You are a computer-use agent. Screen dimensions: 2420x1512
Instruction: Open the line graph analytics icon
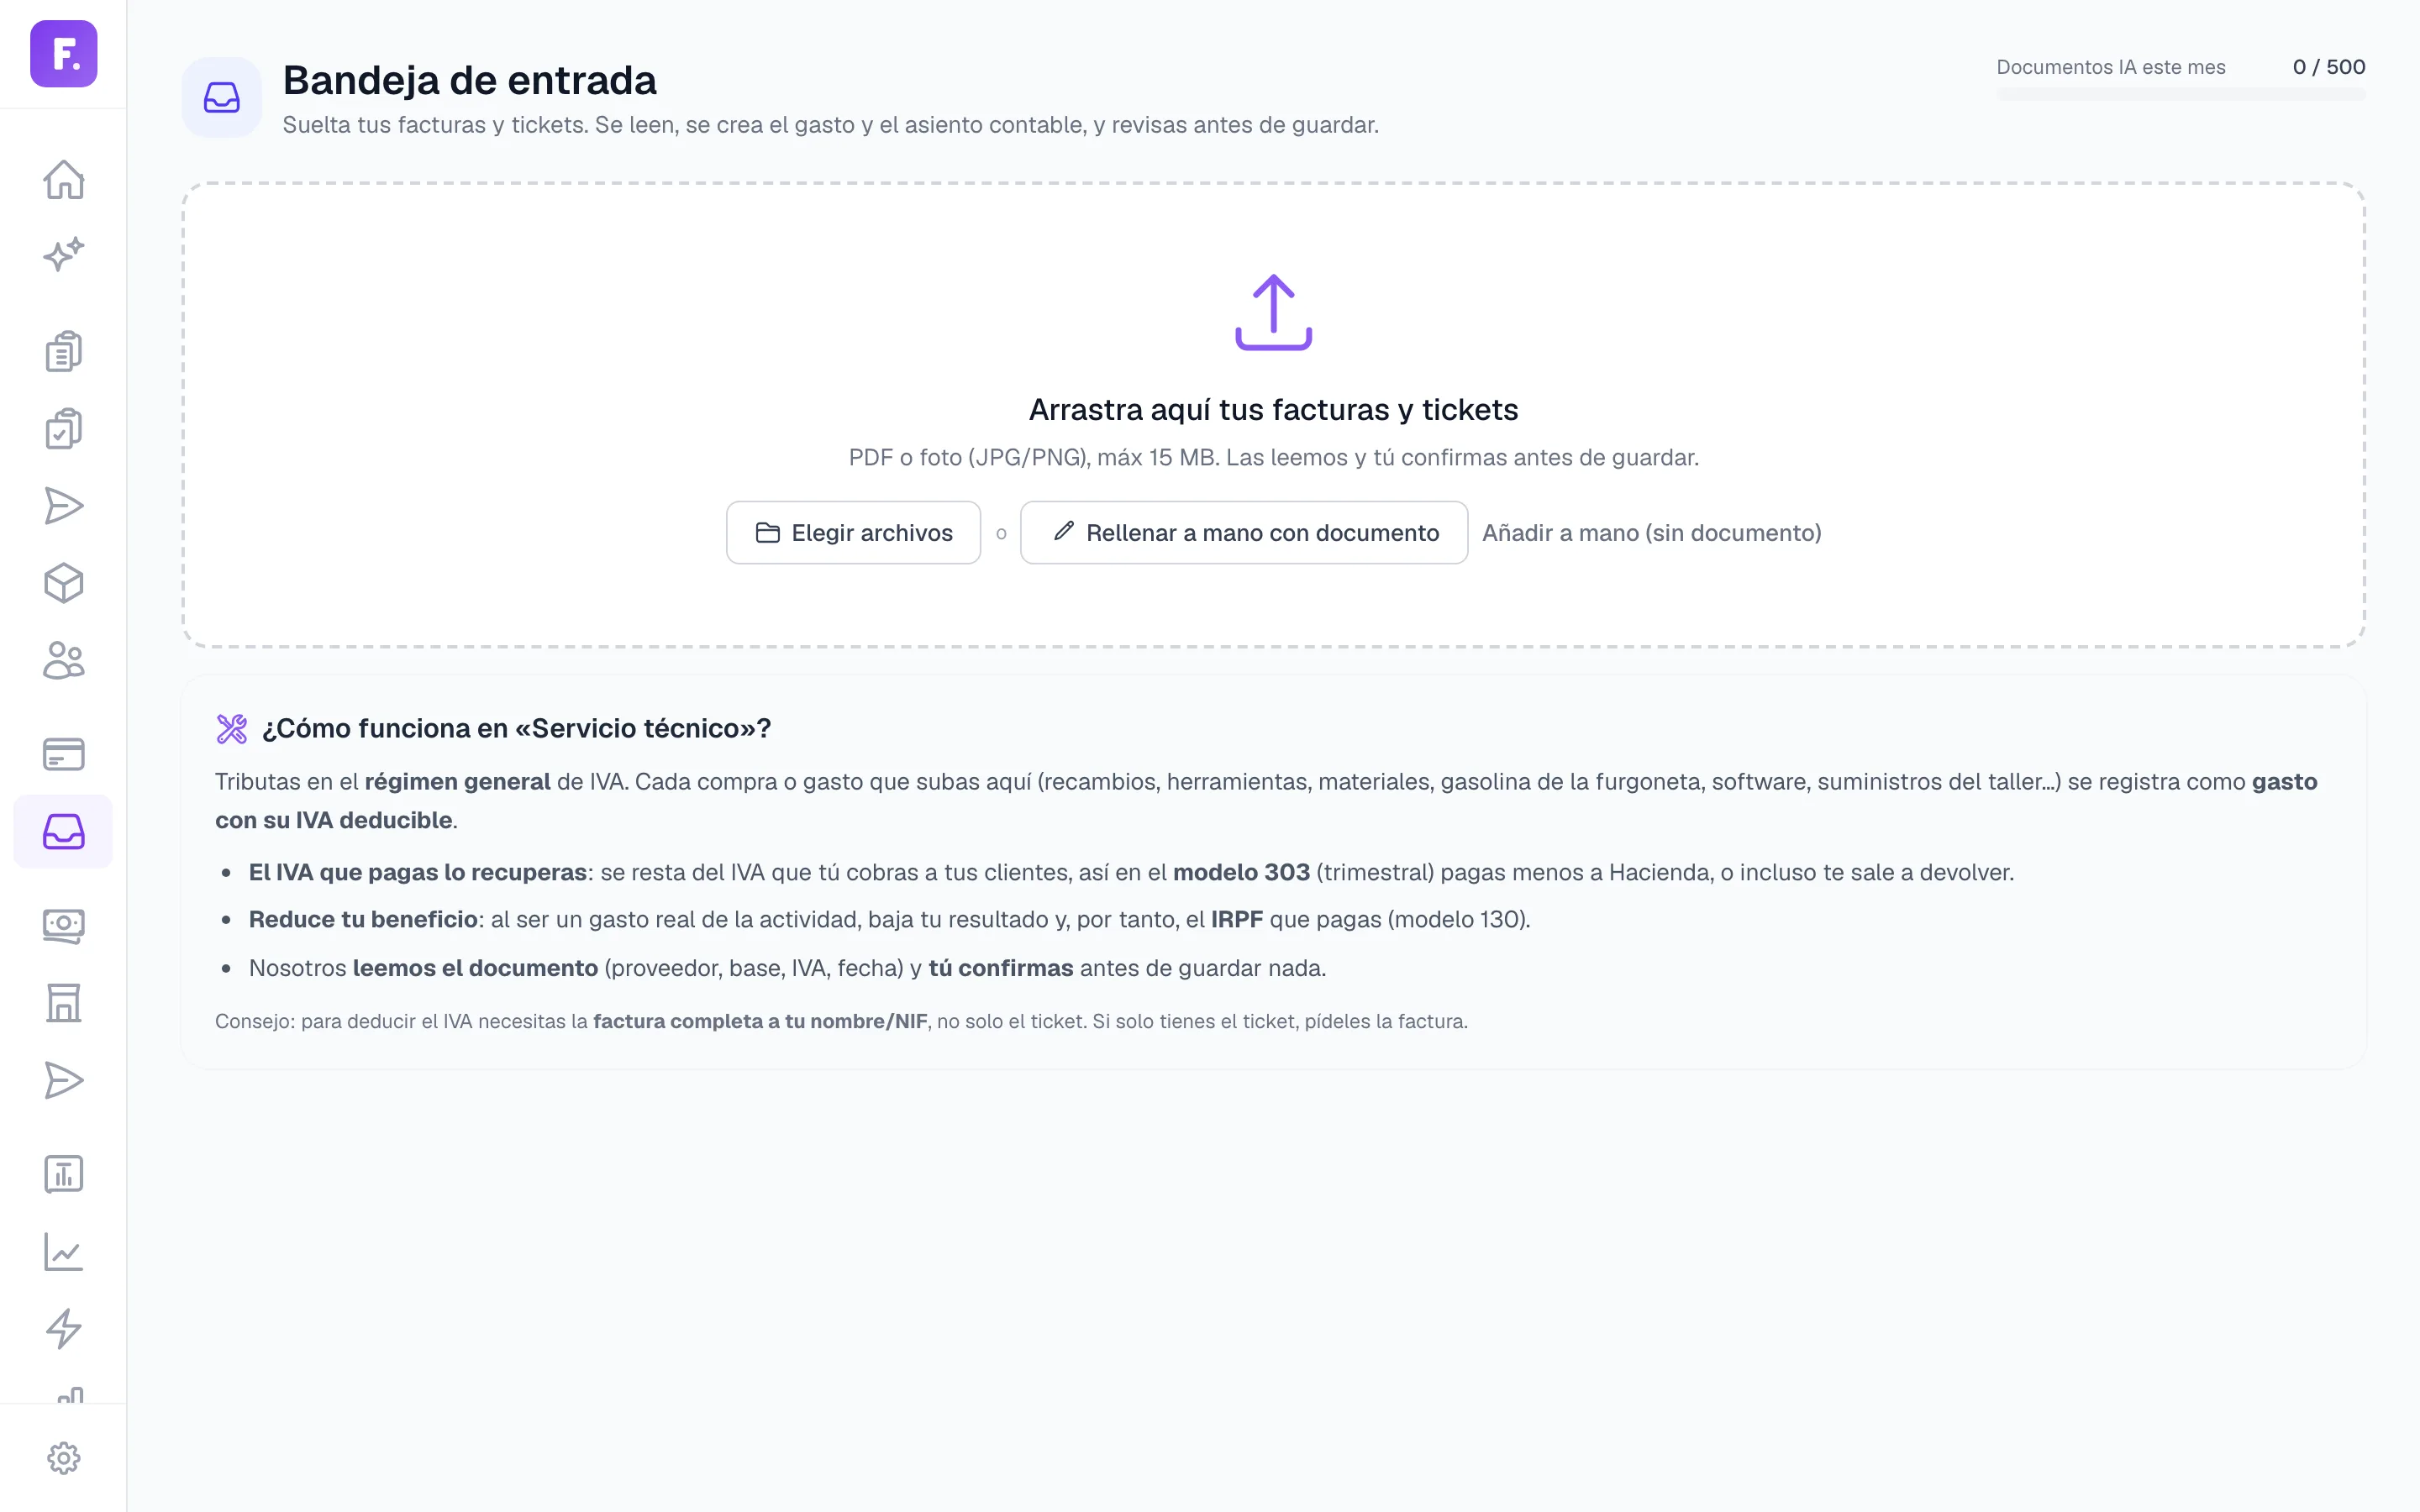point(63,1251)
